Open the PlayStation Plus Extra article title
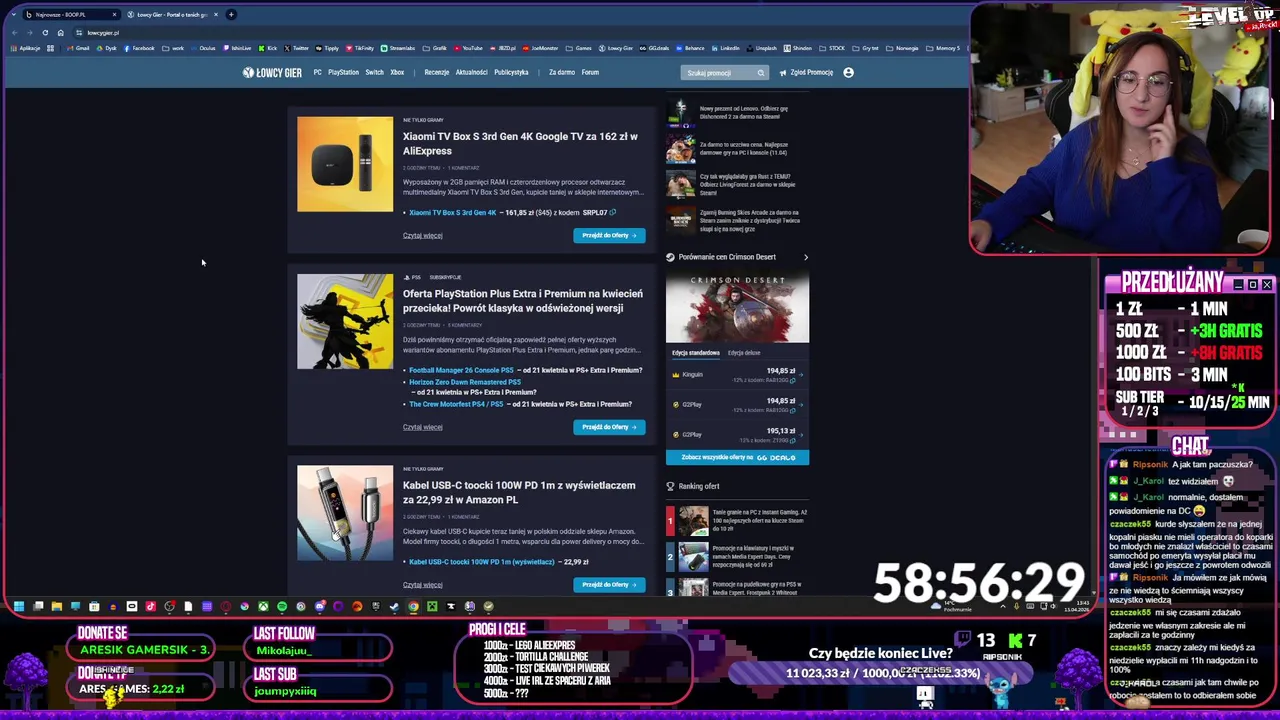This screenshot has height=720, width=1280. [x=522, y=300]
